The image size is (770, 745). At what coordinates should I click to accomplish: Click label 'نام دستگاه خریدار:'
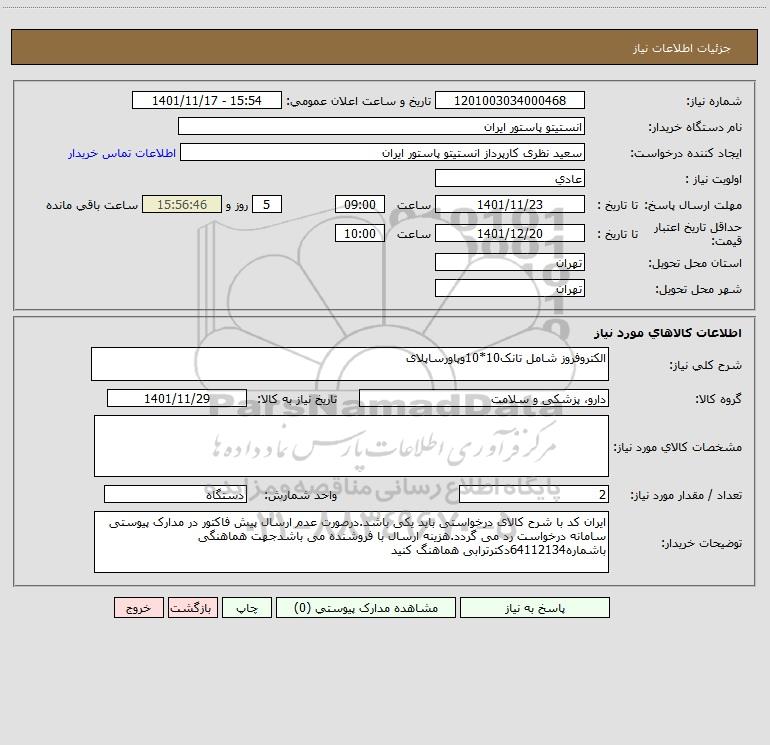click(695, 127)
